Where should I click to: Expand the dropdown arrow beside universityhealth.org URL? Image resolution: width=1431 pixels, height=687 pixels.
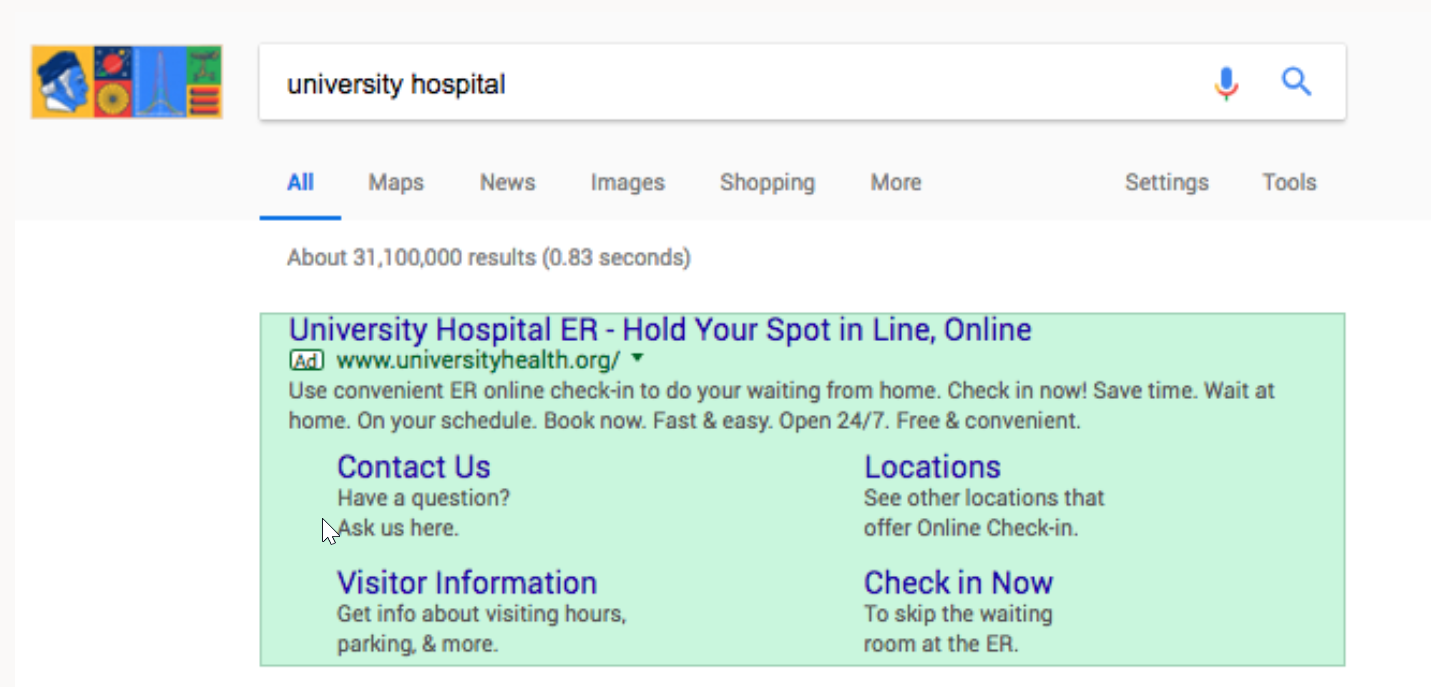[638, 358]
